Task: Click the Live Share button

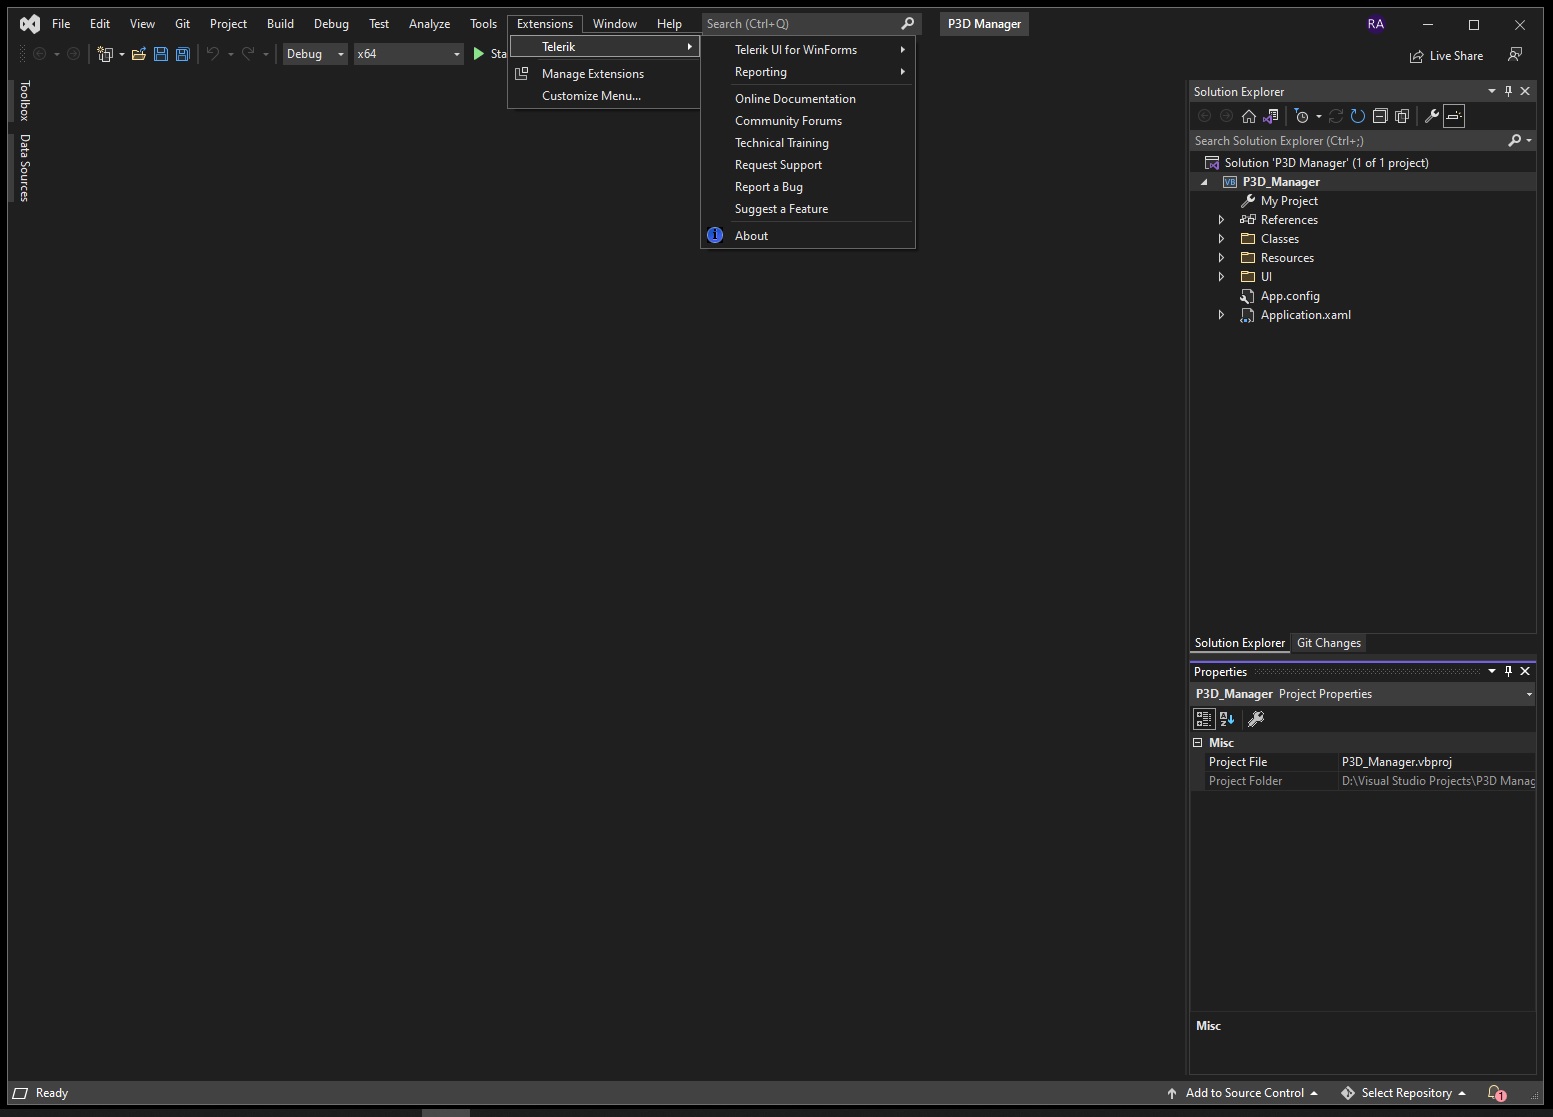Action: [x=1446, y=56]
